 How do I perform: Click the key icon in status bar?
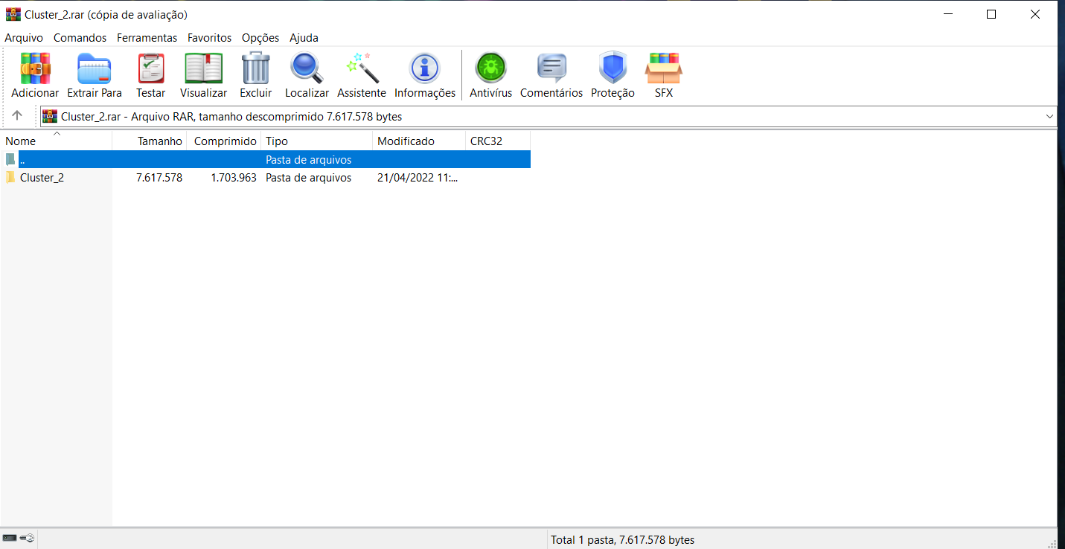pos(27,538)
